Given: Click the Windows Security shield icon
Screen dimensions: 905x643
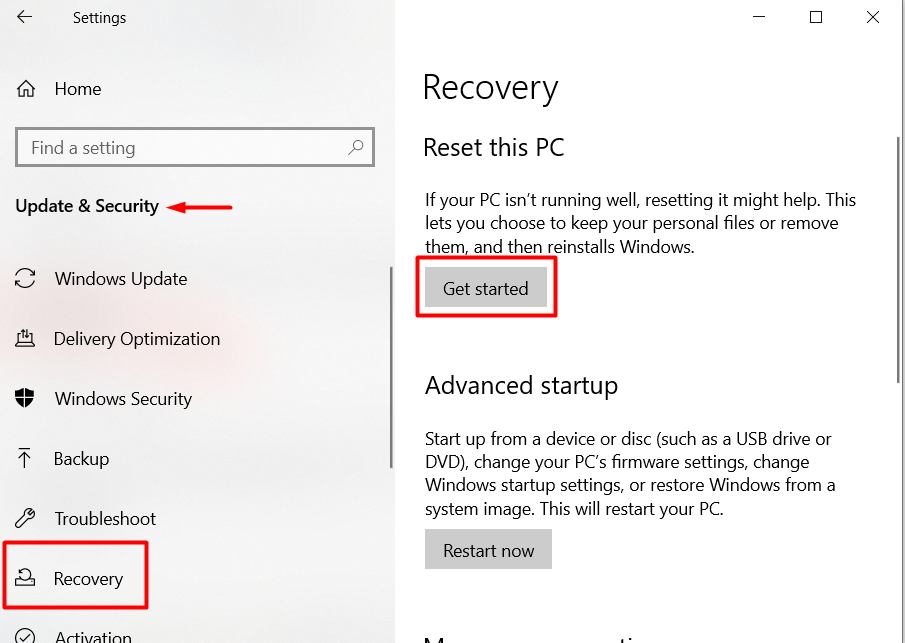Looking at the screenshot, I should click(x=26, y=399).
